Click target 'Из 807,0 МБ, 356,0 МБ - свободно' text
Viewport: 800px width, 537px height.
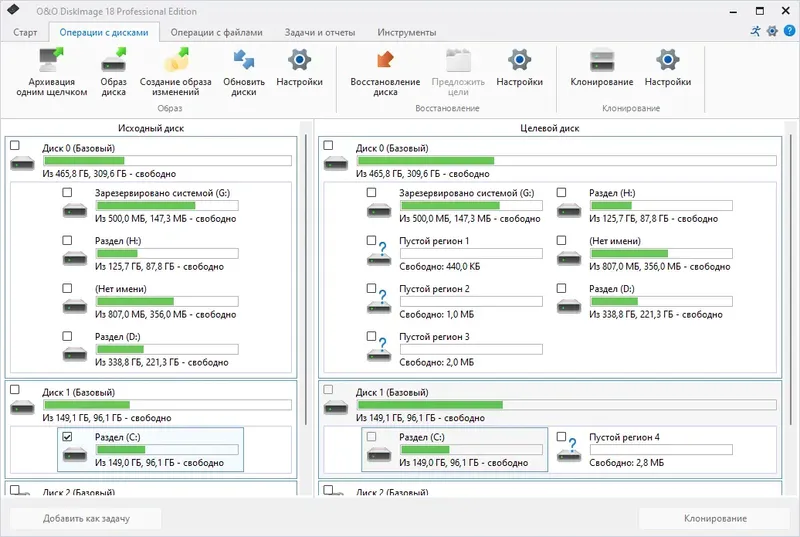660,267
